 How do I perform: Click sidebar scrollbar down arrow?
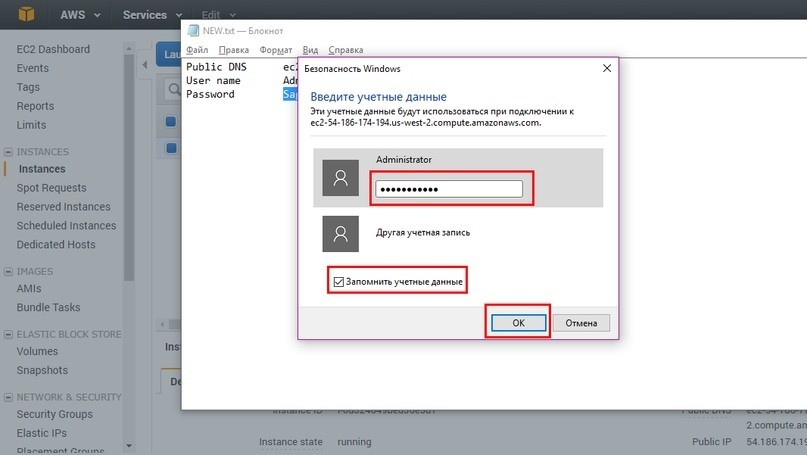(129, 446)
